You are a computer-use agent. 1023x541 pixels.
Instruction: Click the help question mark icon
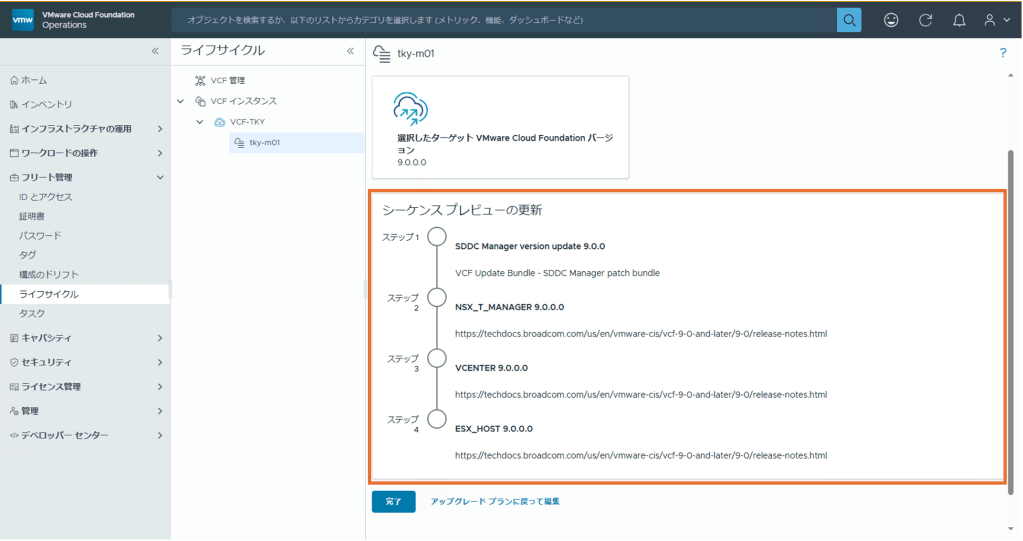(x=1003, y=53)
